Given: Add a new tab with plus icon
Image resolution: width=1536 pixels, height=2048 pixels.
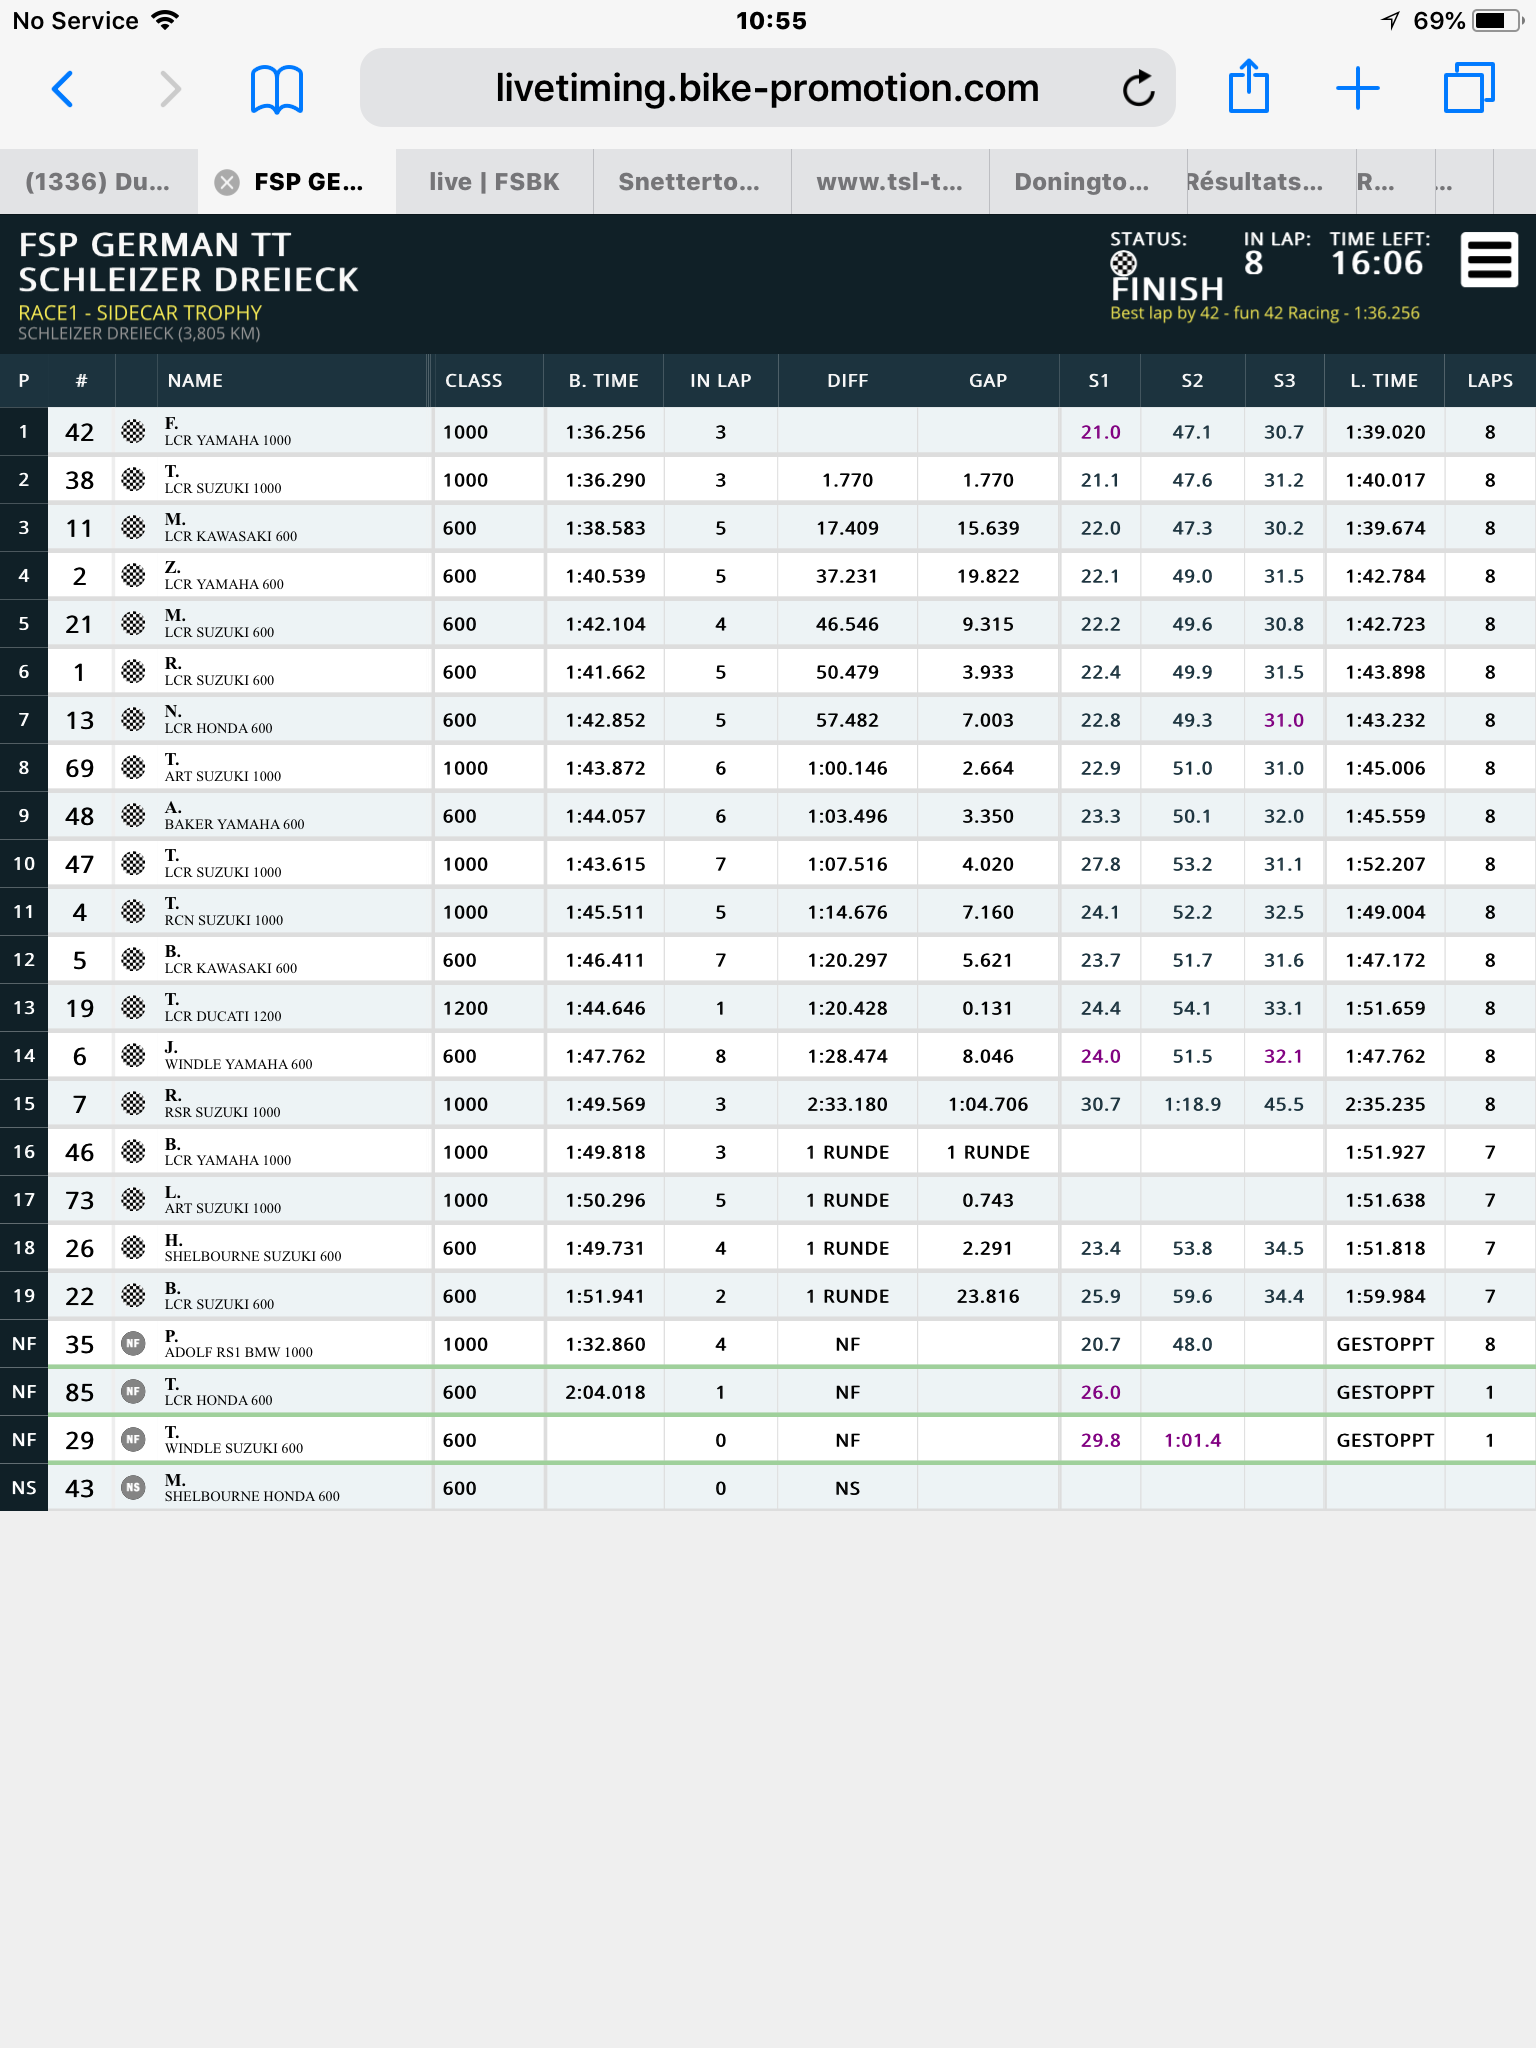Looking at the screenshot, I should click(x=1358, y=88).
